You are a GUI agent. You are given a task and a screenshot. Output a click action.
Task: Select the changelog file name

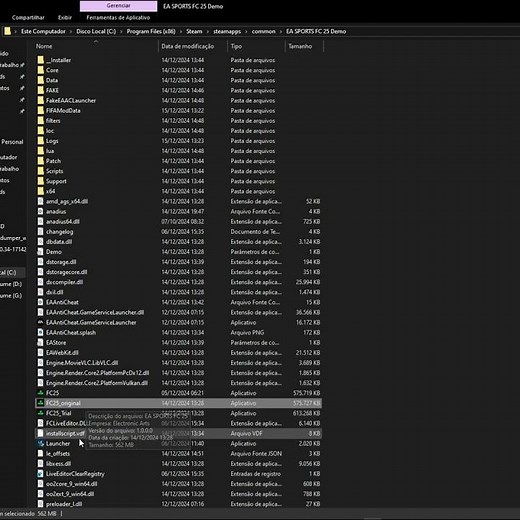pyautogui.click(x=60, y=232)
